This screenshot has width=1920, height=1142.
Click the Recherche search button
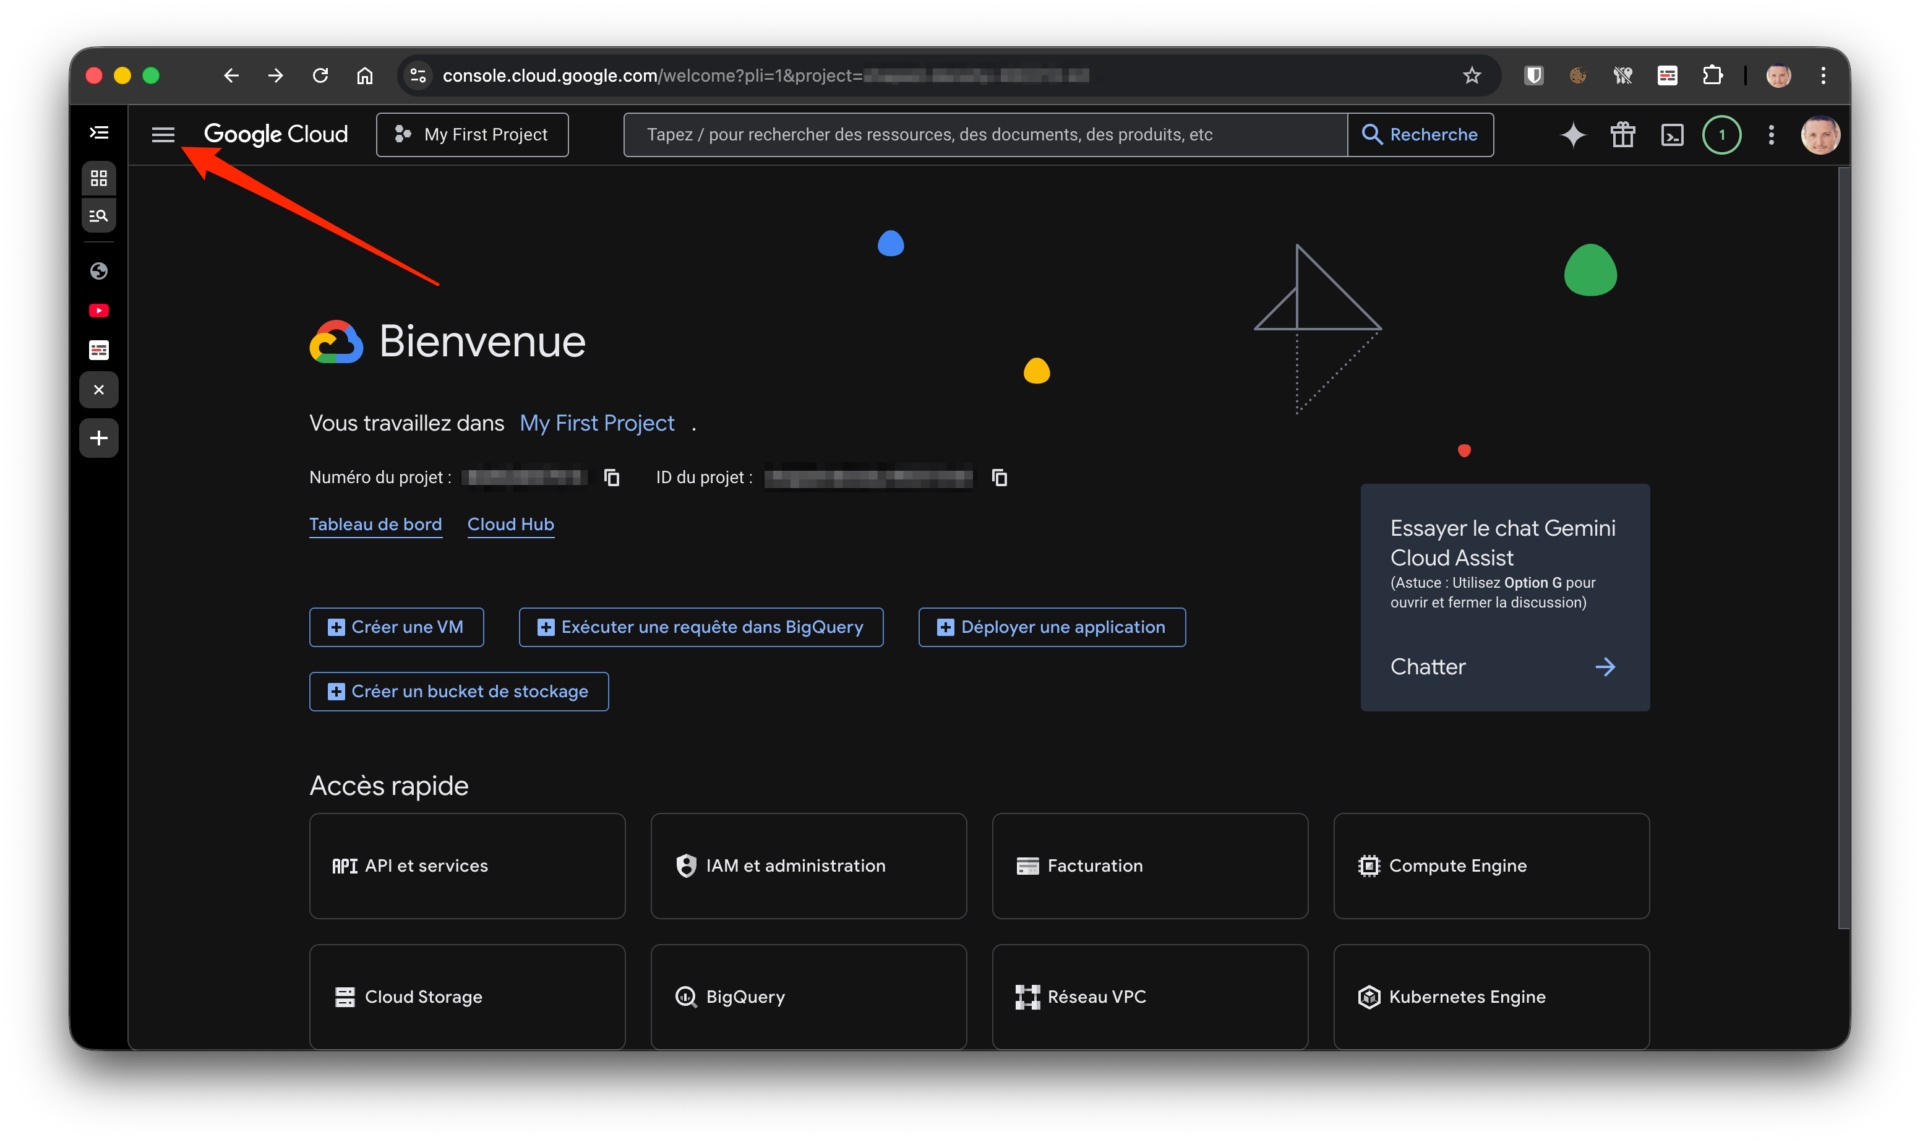(1421, 134)
